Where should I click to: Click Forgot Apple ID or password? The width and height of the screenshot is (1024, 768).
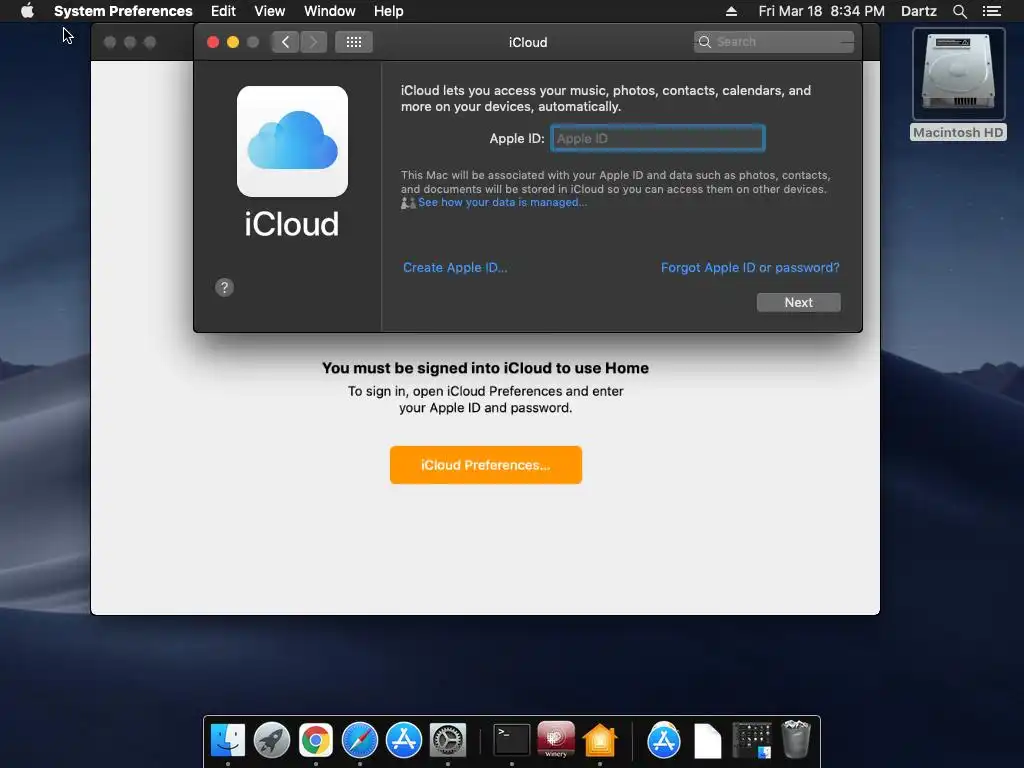[x=750, y=268]
